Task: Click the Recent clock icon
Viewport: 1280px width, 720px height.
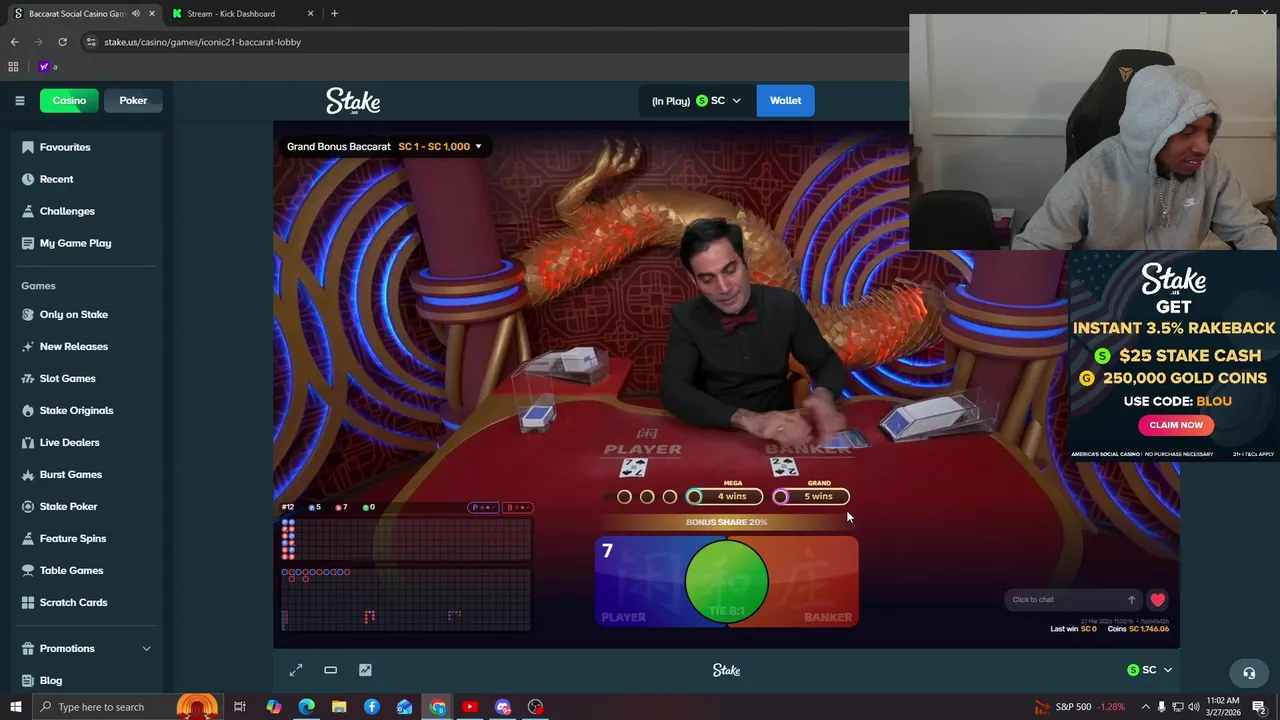Action: [28, 179]
